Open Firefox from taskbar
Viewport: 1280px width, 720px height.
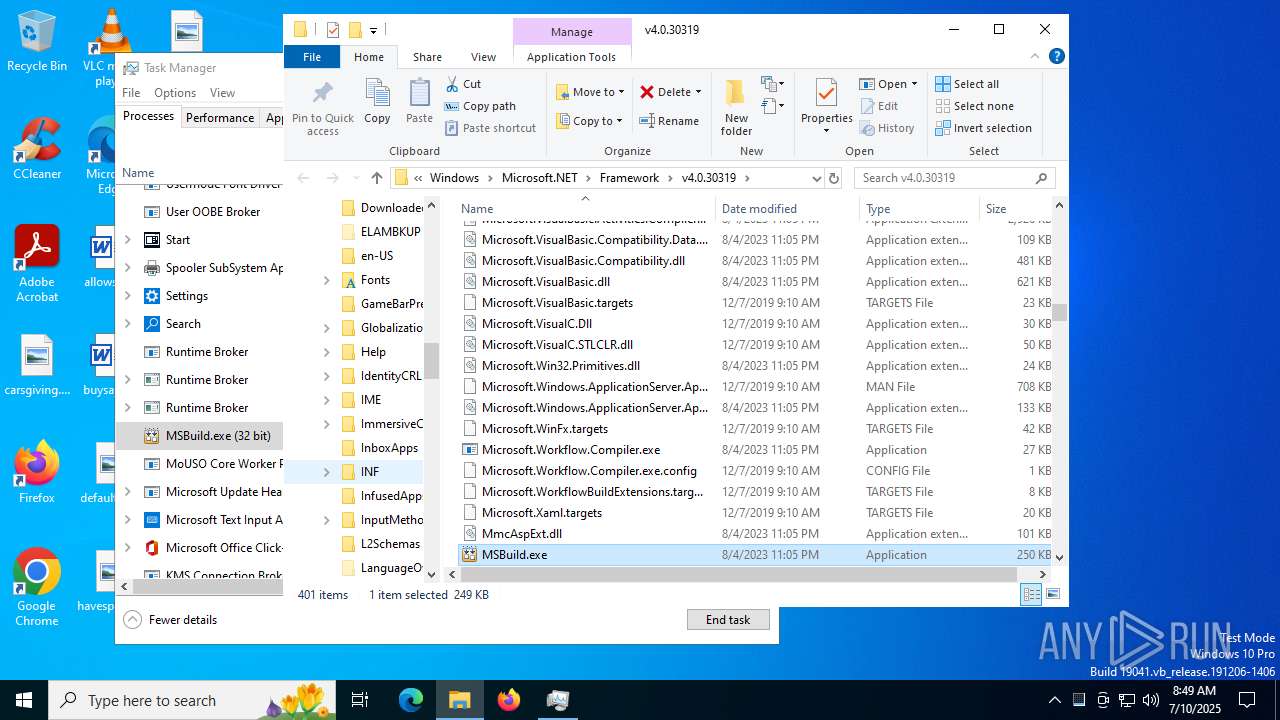pos(509,700)
